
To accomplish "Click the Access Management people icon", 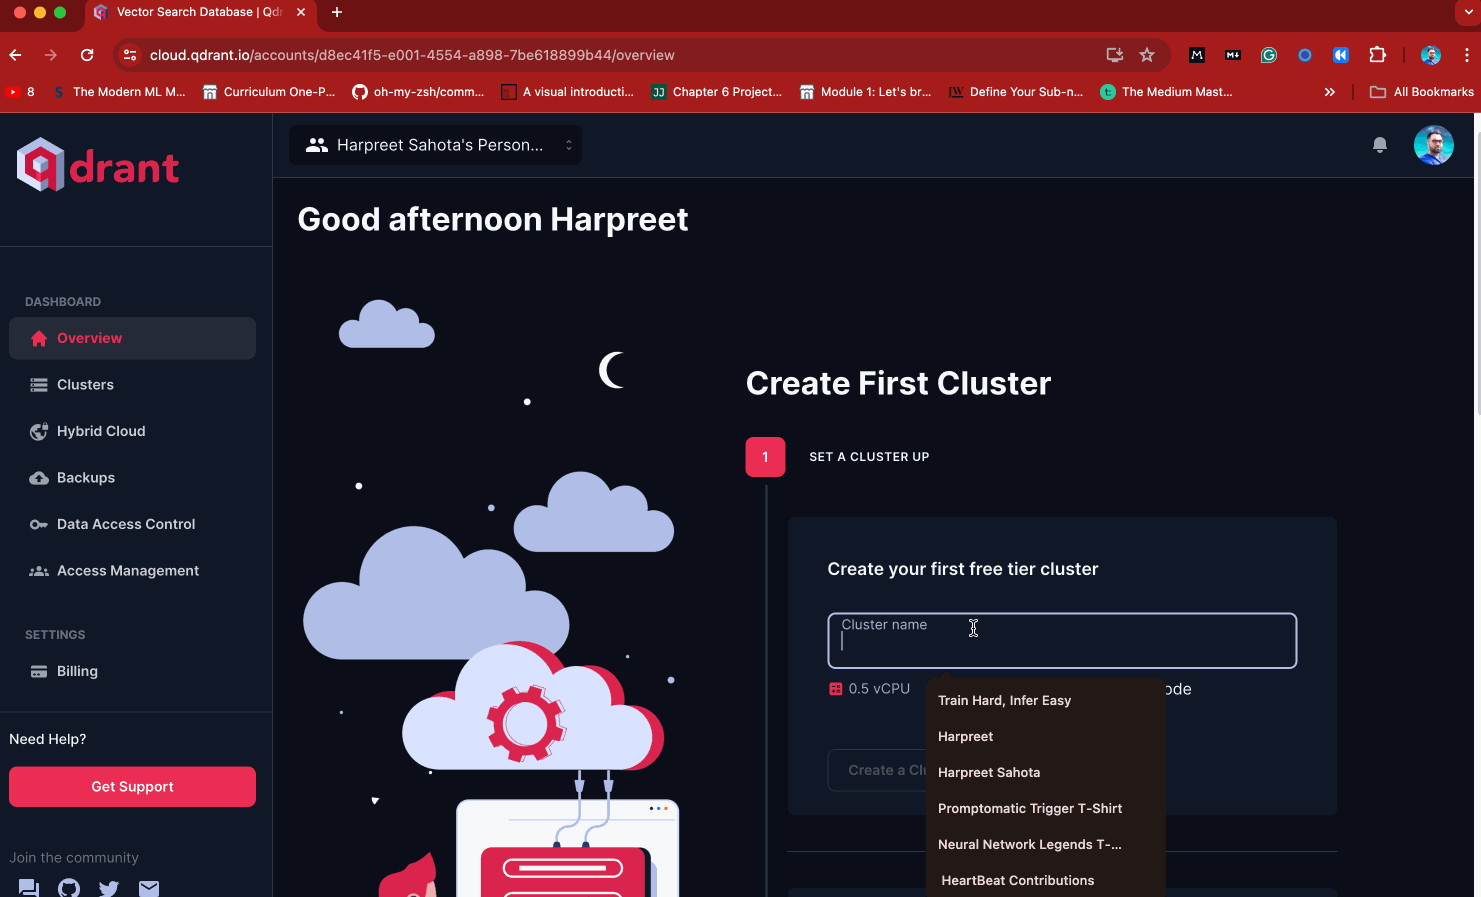I will [x=39, y=571].
